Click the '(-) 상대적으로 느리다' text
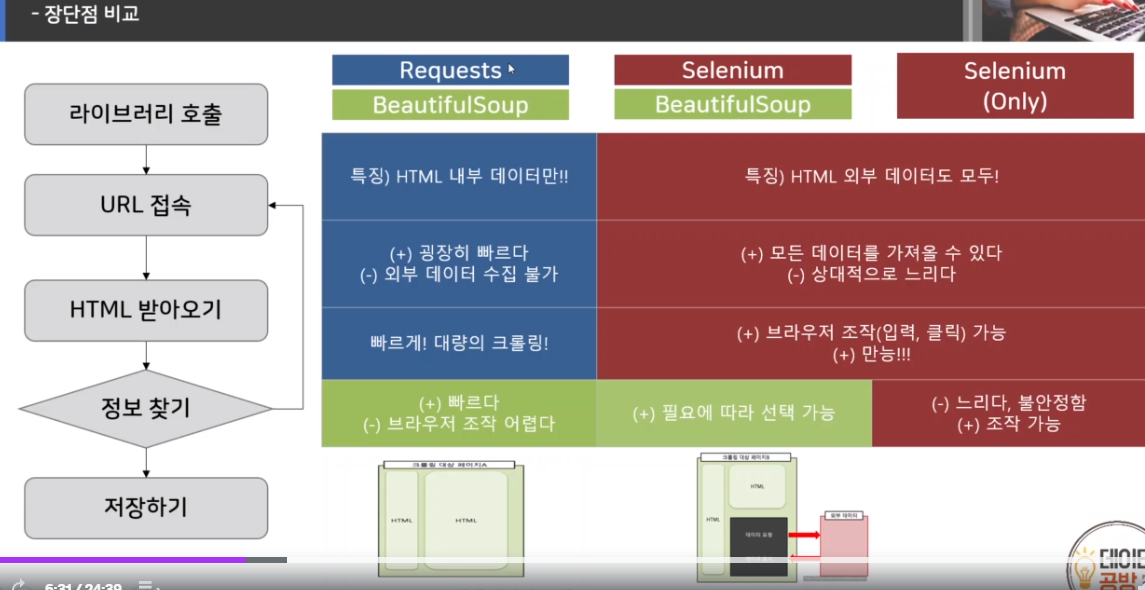Image resolution: width=1145 pixels, height=590 pixels. pos(871,275)
